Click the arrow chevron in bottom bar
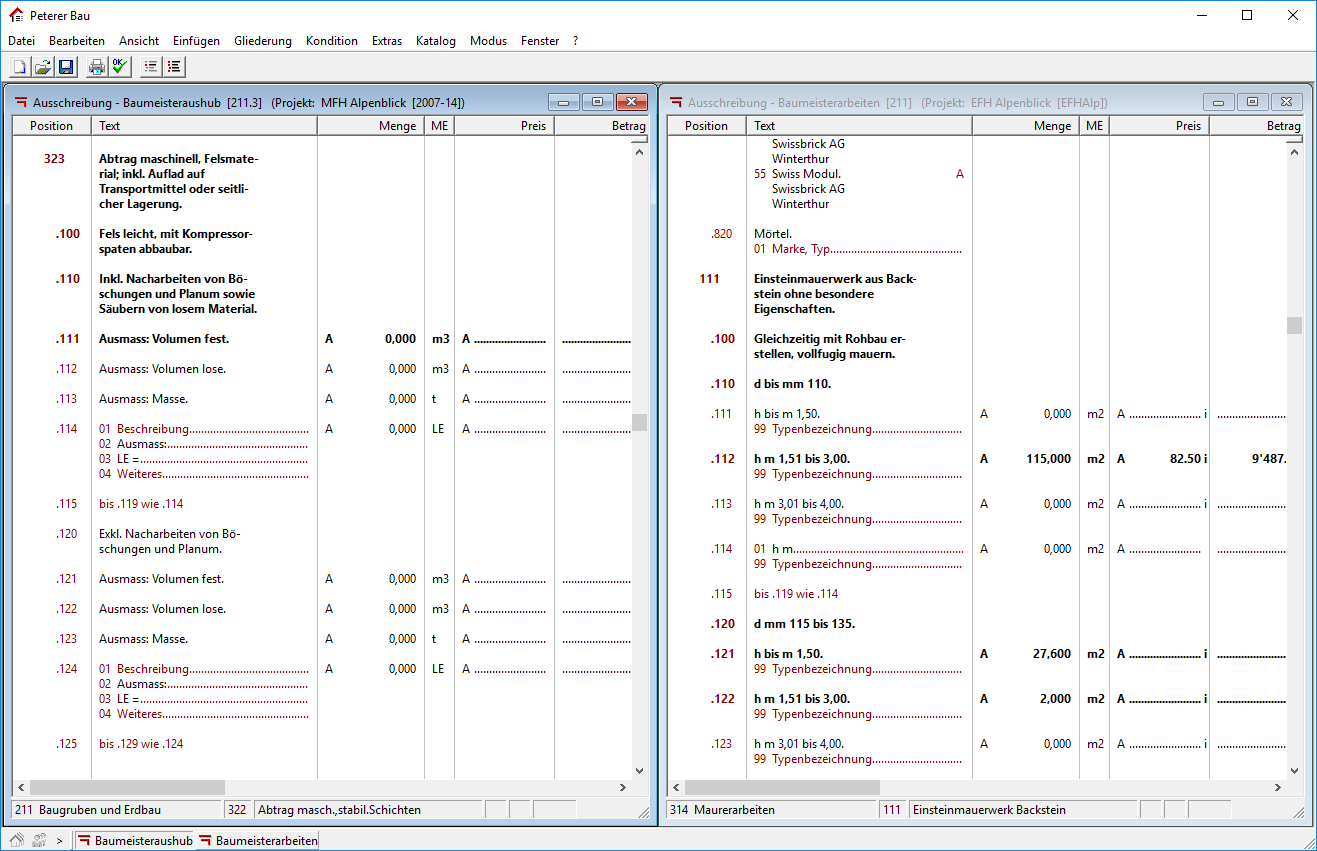This screenshot has height=851, width=1317. pyautogui.click(x=59, y=841)
